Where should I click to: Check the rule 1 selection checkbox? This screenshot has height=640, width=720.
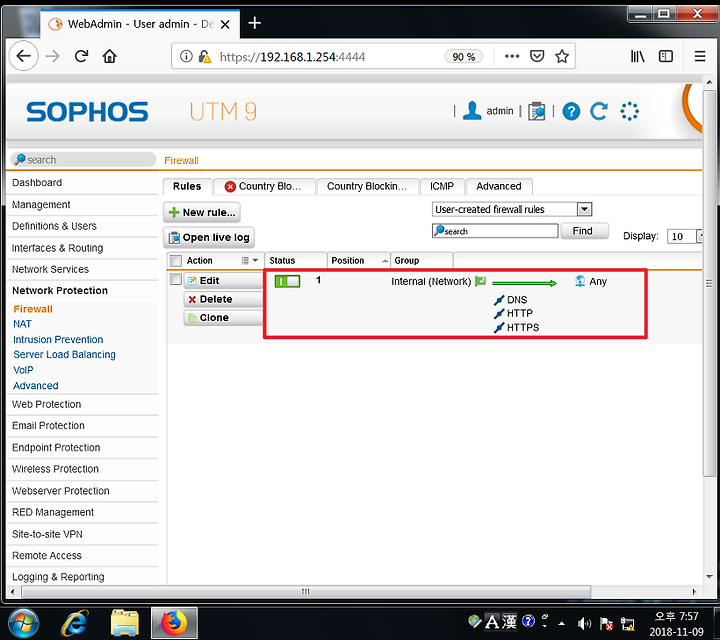175,279
